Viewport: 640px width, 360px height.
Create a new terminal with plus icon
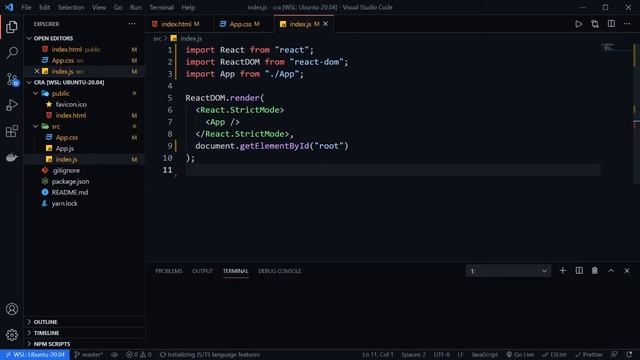click(x=562, y=271)
